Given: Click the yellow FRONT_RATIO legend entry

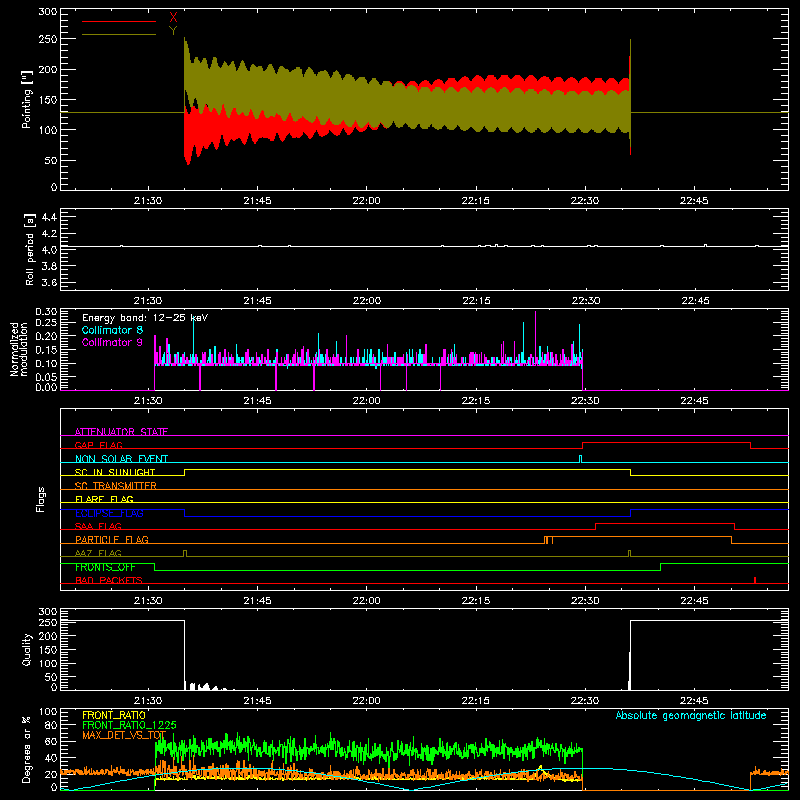Looking at the screenshot, I should click(114, 715).
